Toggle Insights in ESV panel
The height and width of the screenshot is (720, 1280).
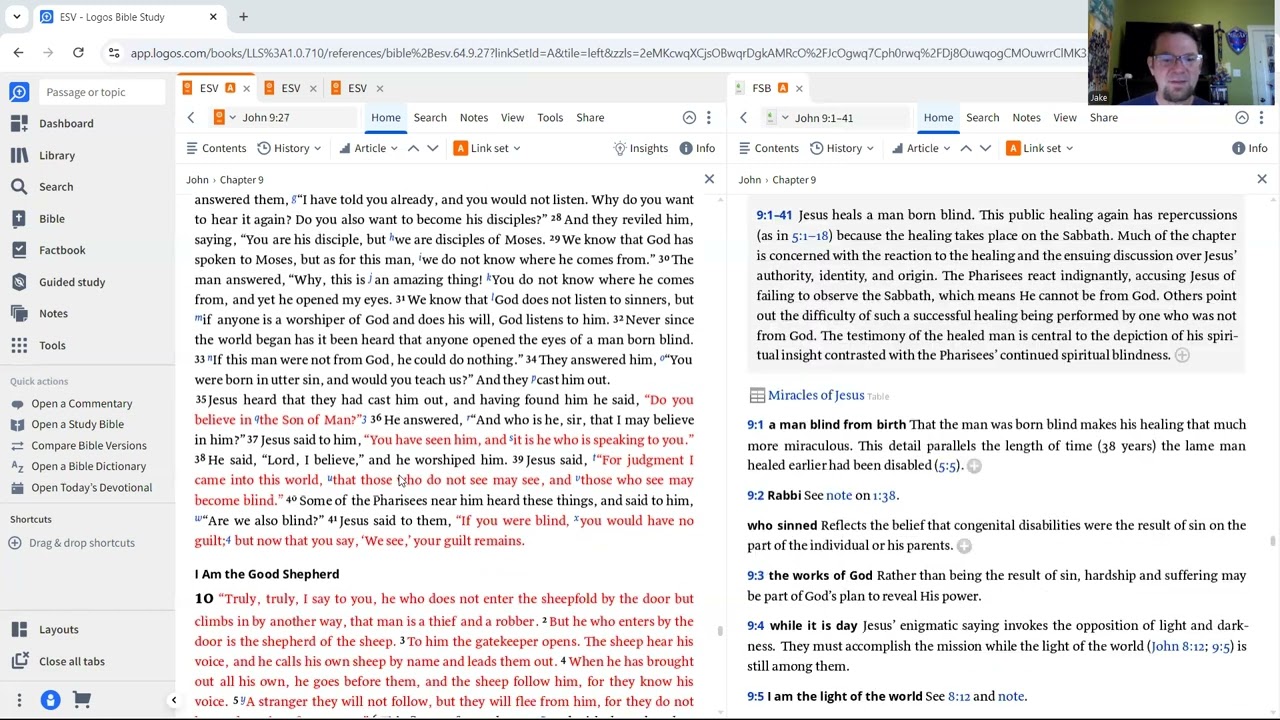tap(641, 148)
